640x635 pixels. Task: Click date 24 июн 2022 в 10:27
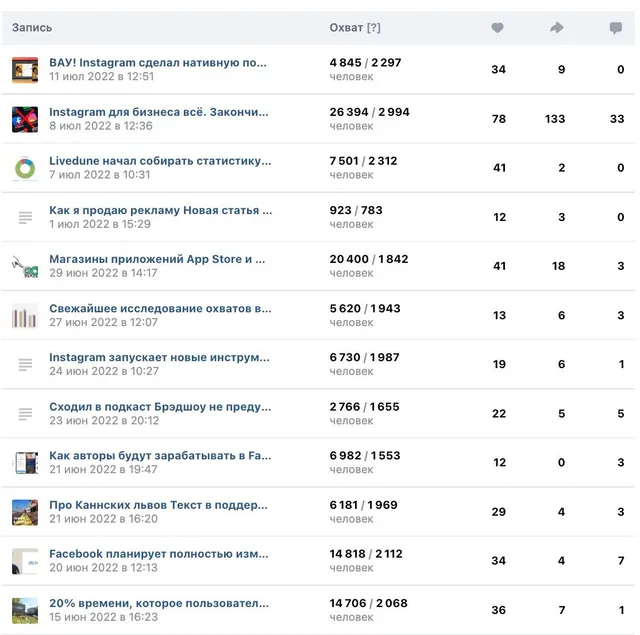104,371
